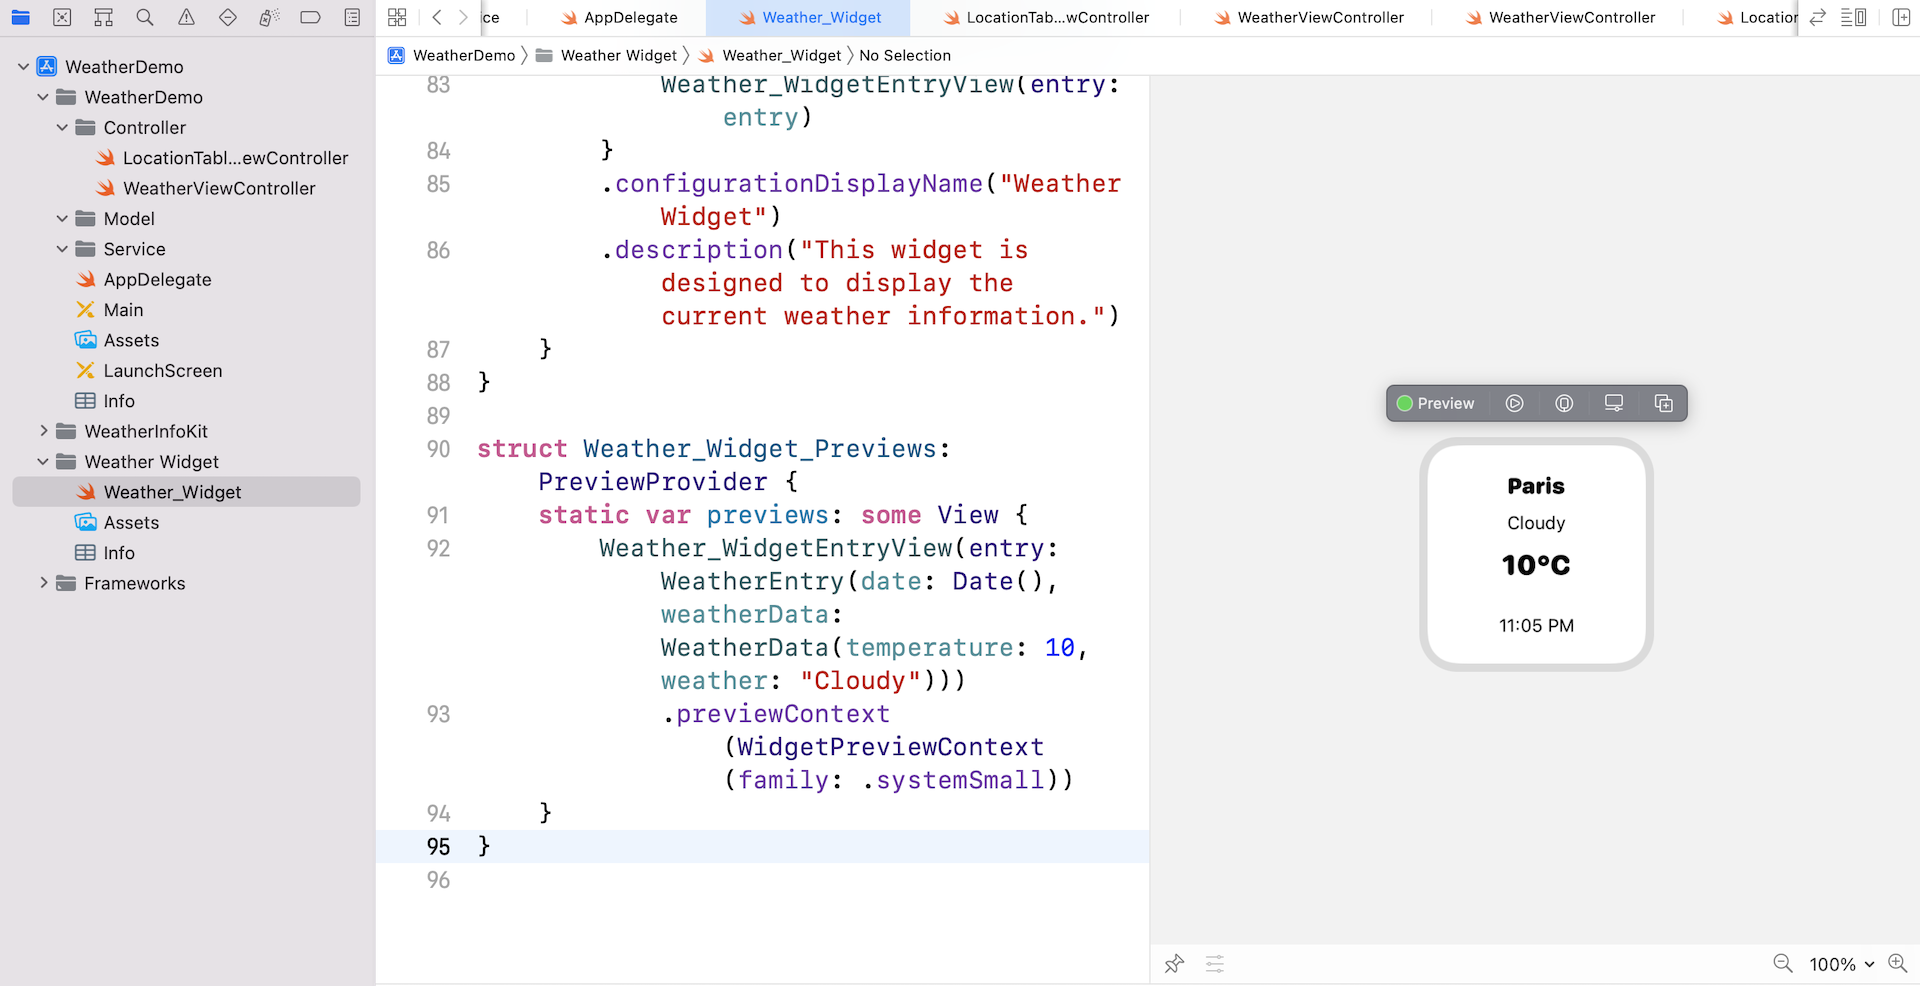This screenshot has height=986, width=1920.
Task: Open the Source Control navigator icon
Action: pos(62,17)
